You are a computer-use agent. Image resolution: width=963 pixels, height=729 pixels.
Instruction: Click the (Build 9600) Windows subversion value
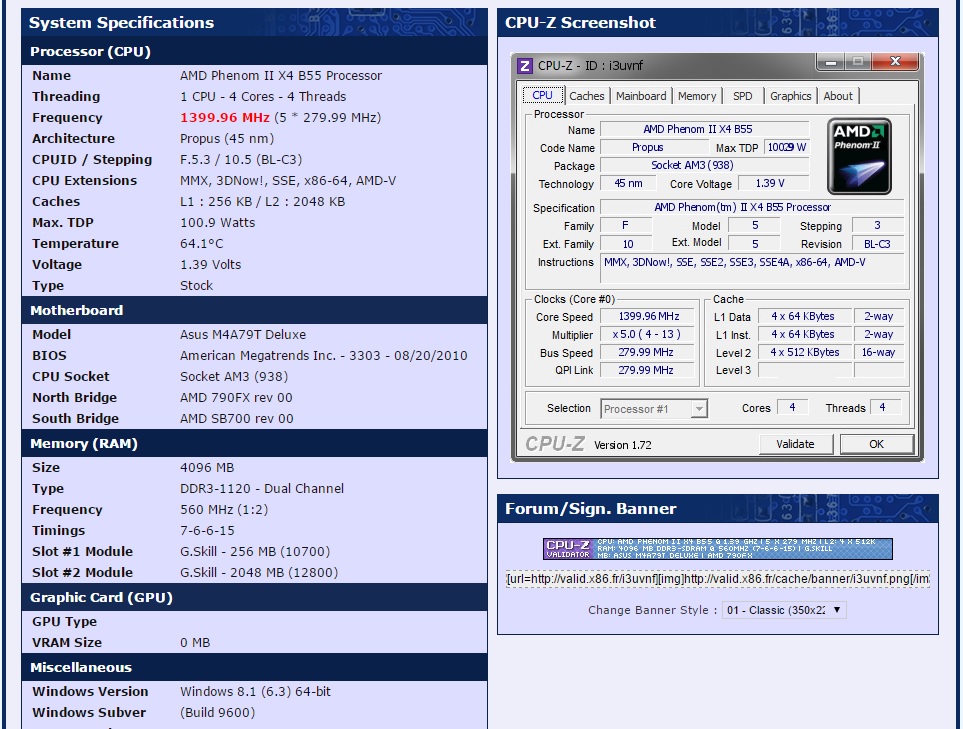point(217,712)
